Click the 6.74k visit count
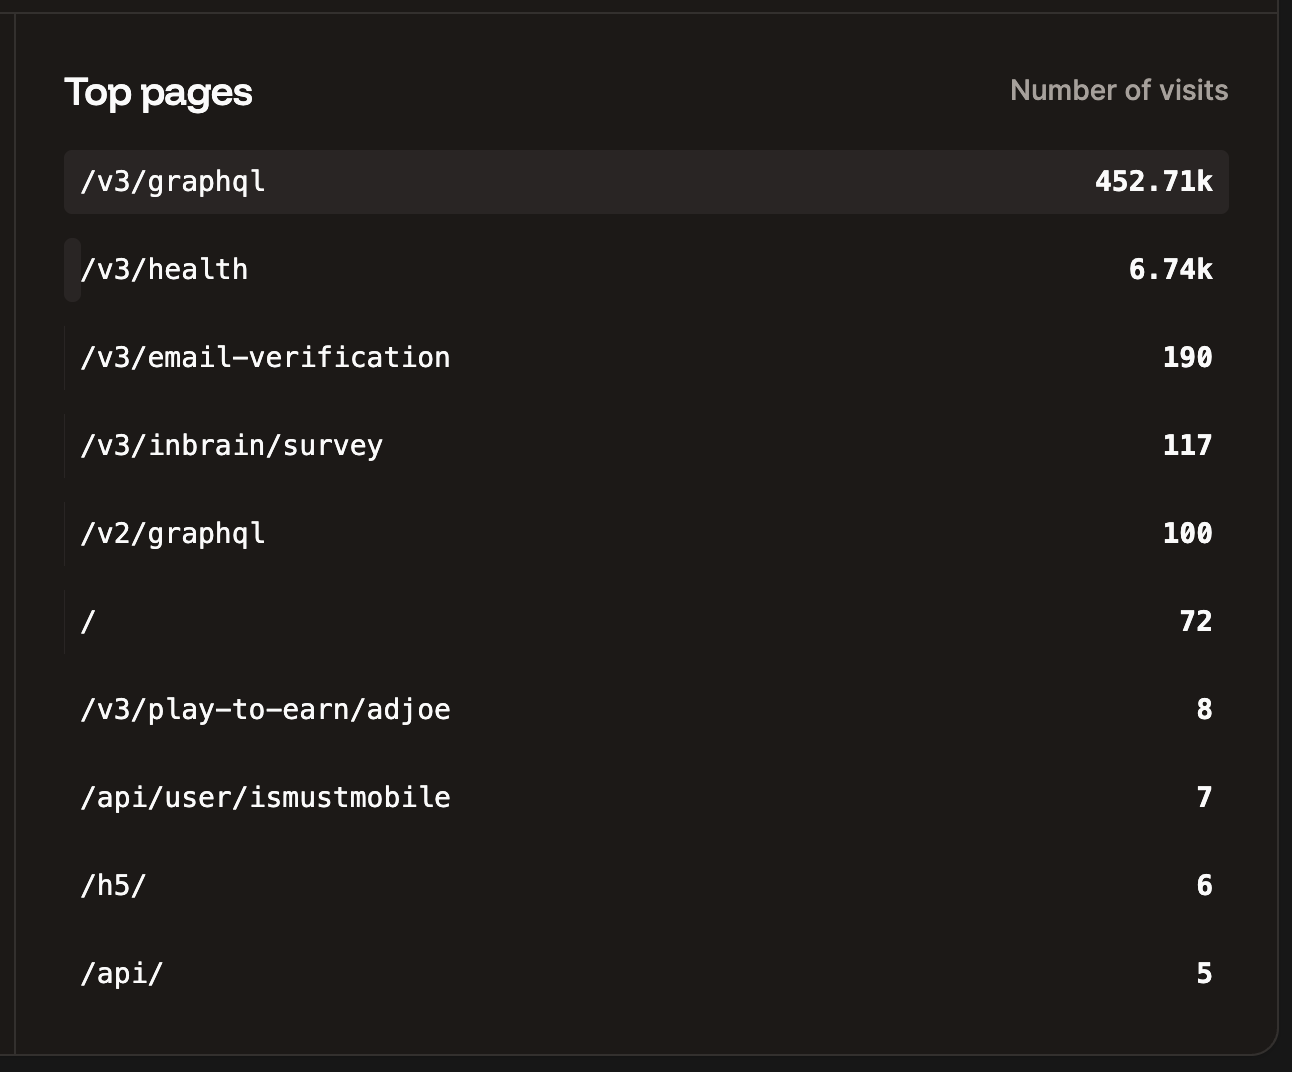 pos(1171,268)
